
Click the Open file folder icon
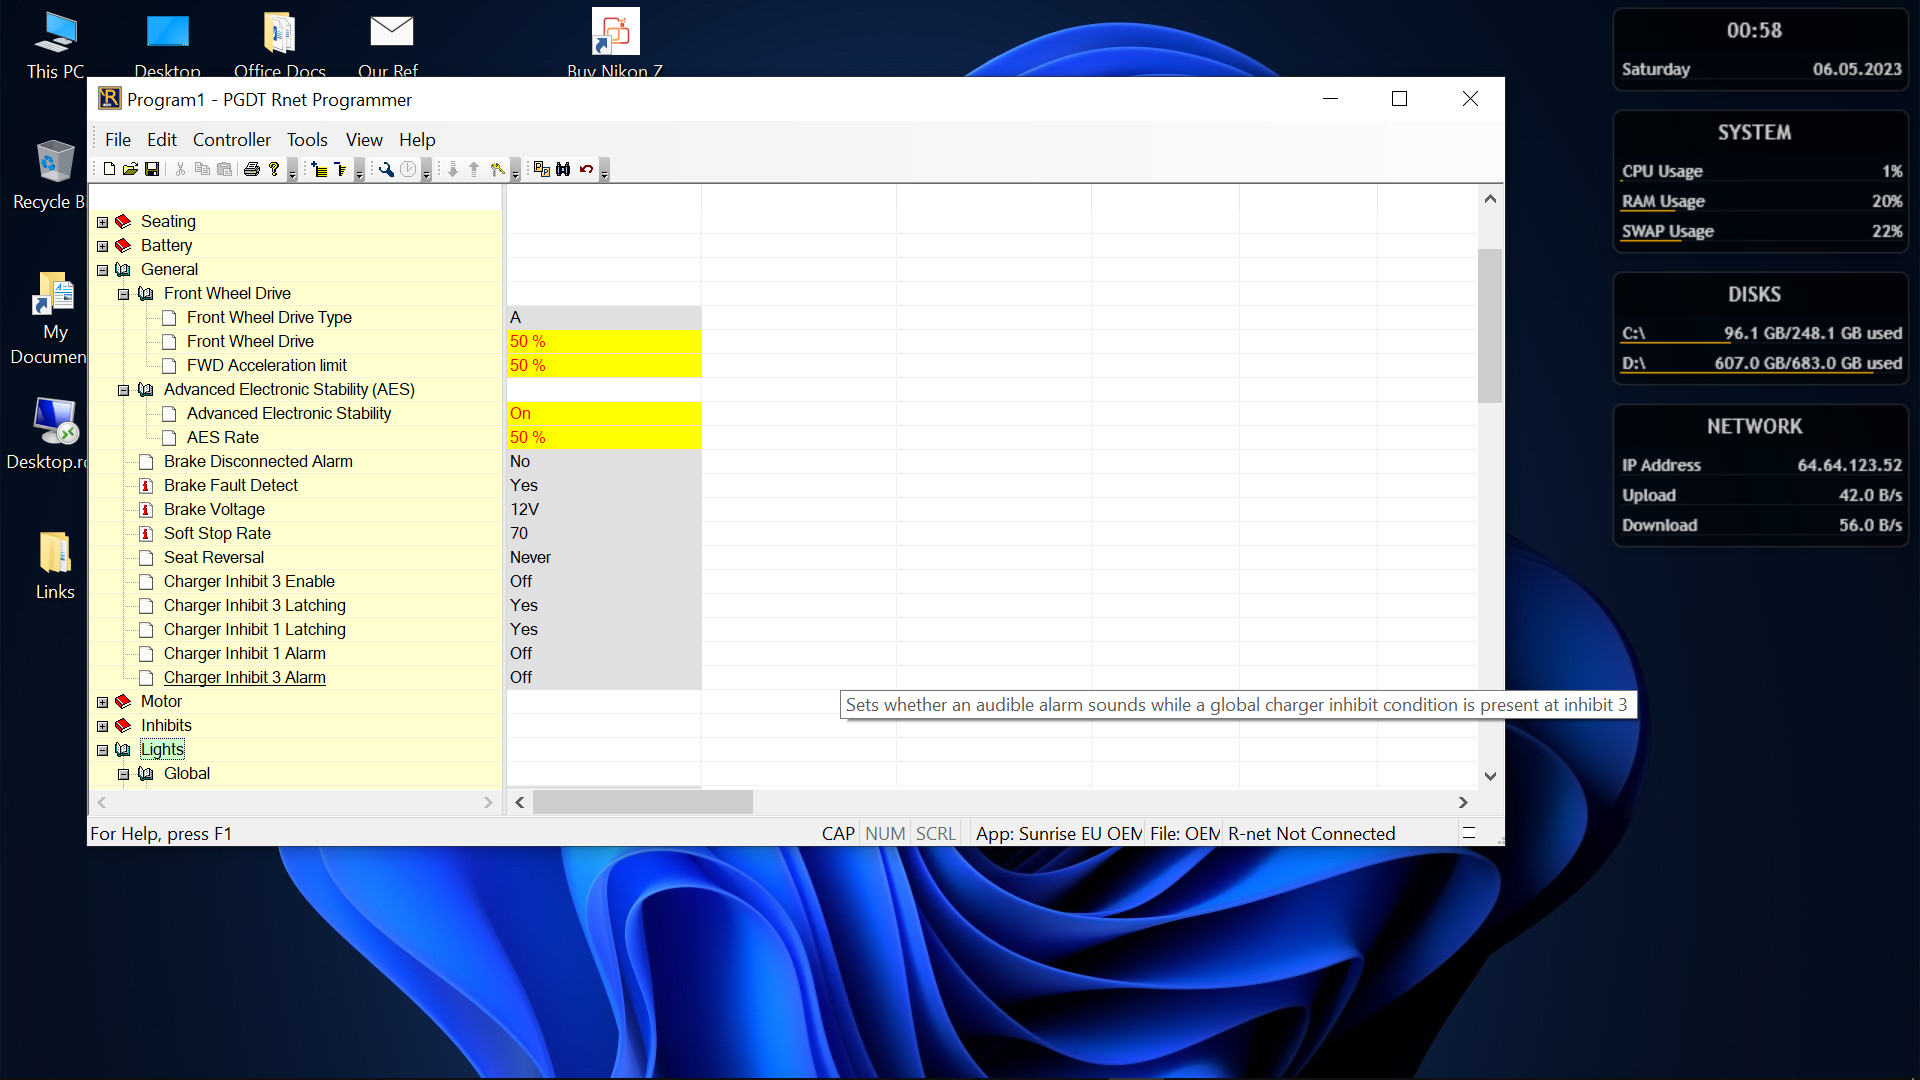(130, 169)
